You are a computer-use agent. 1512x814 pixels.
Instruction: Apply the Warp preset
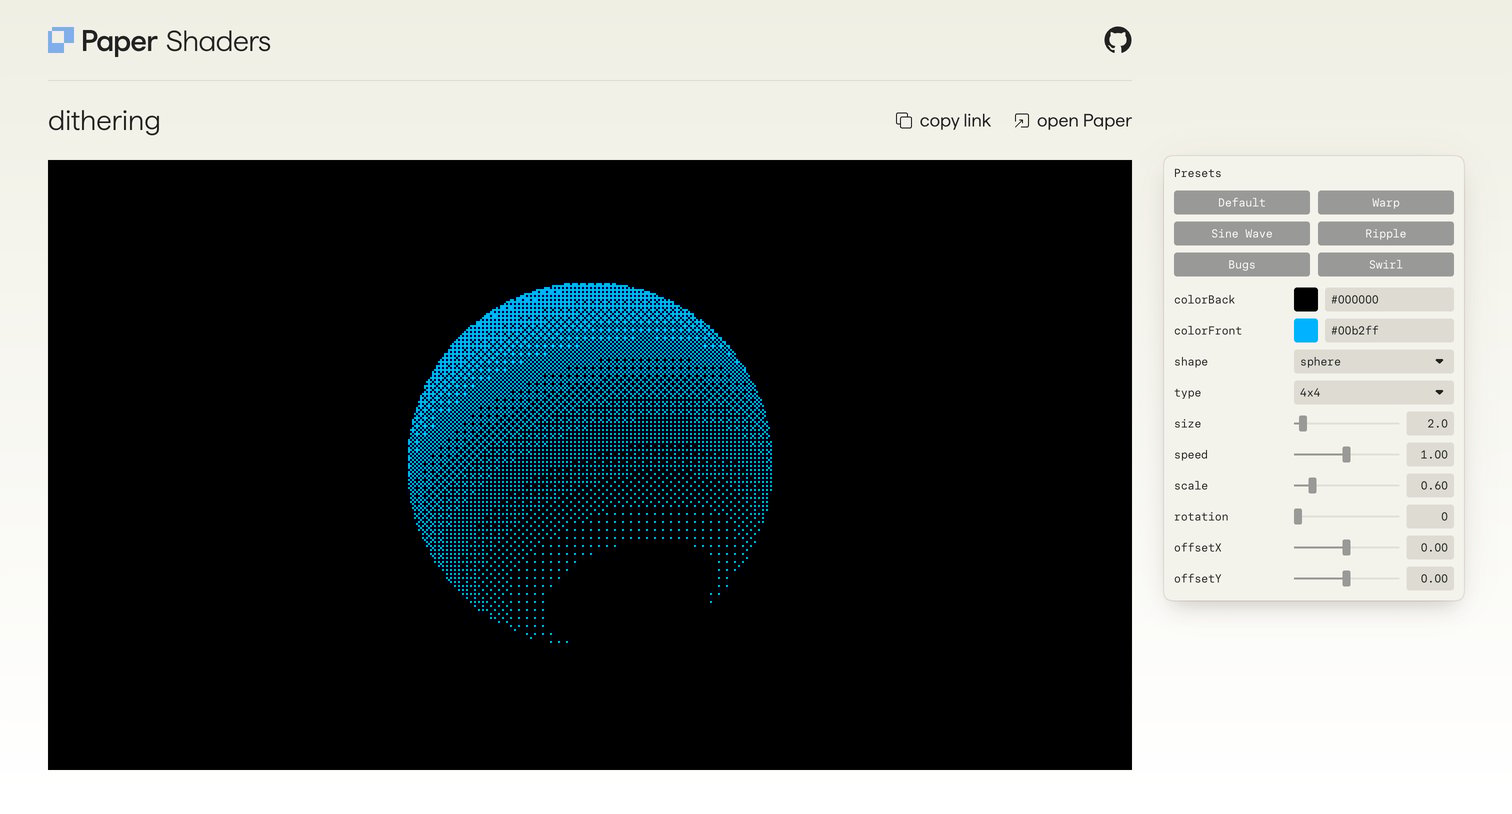pyautogui.click(x=1385, y=202)
